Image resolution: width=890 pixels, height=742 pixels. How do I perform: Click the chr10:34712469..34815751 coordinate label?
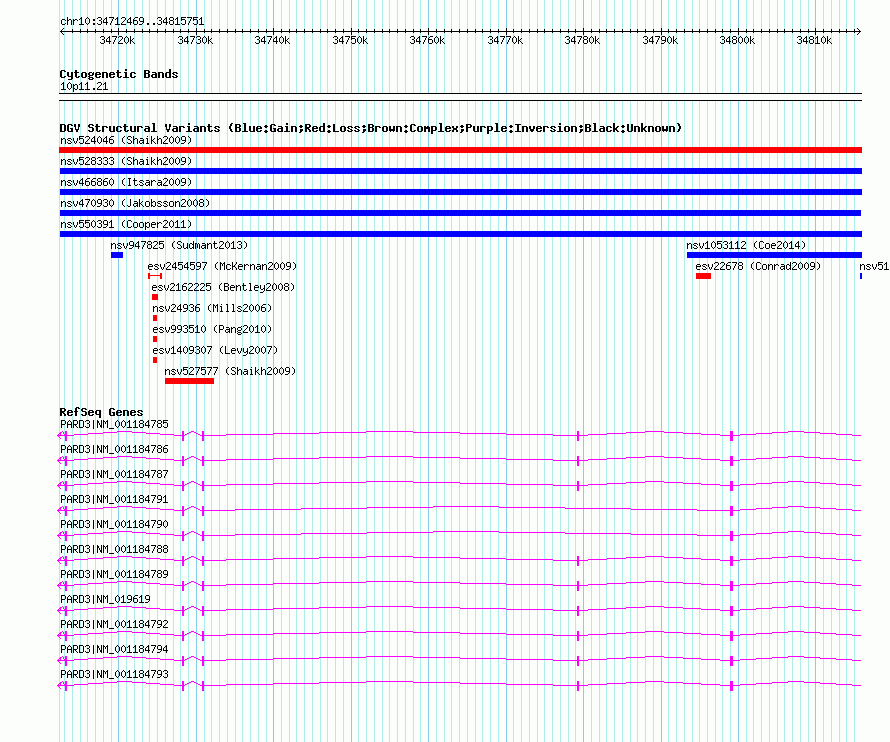[x=132, y=22]
